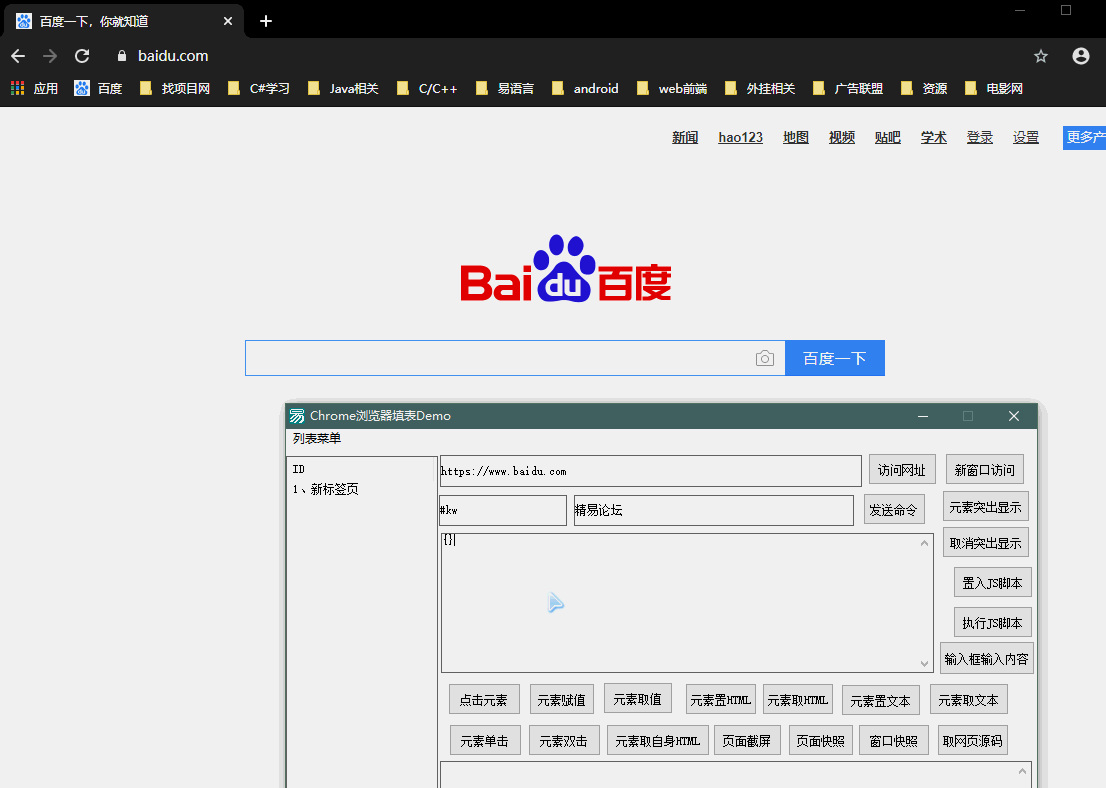Screen dimensions: 1106x788
Task: Click the 输入框输入内容 button
Action: (986, 658)
